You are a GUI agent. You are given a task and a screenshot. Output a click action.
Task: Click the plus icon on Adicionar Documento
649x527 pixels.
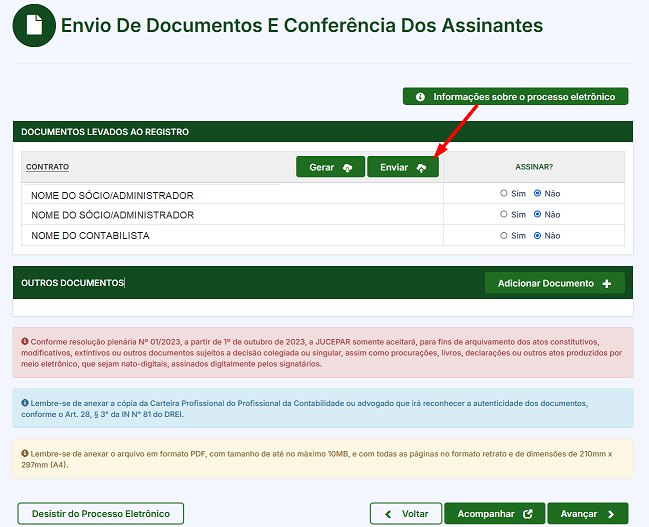607,284
